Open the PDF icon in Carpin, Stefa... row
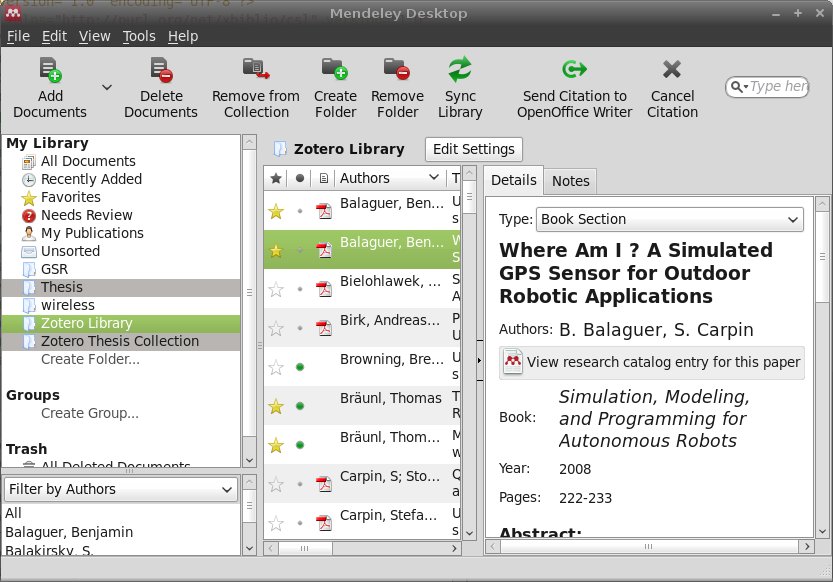The width and height of the screenshot is (833, 582). pos(324,523)
